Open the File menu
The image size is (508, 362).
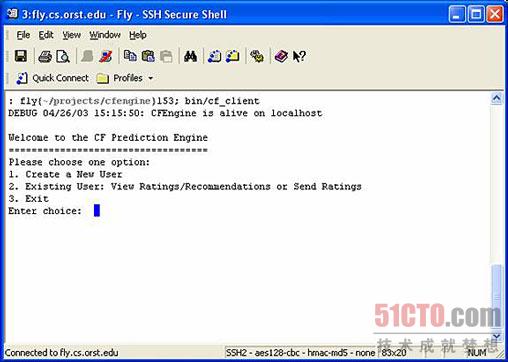(23, 35)
